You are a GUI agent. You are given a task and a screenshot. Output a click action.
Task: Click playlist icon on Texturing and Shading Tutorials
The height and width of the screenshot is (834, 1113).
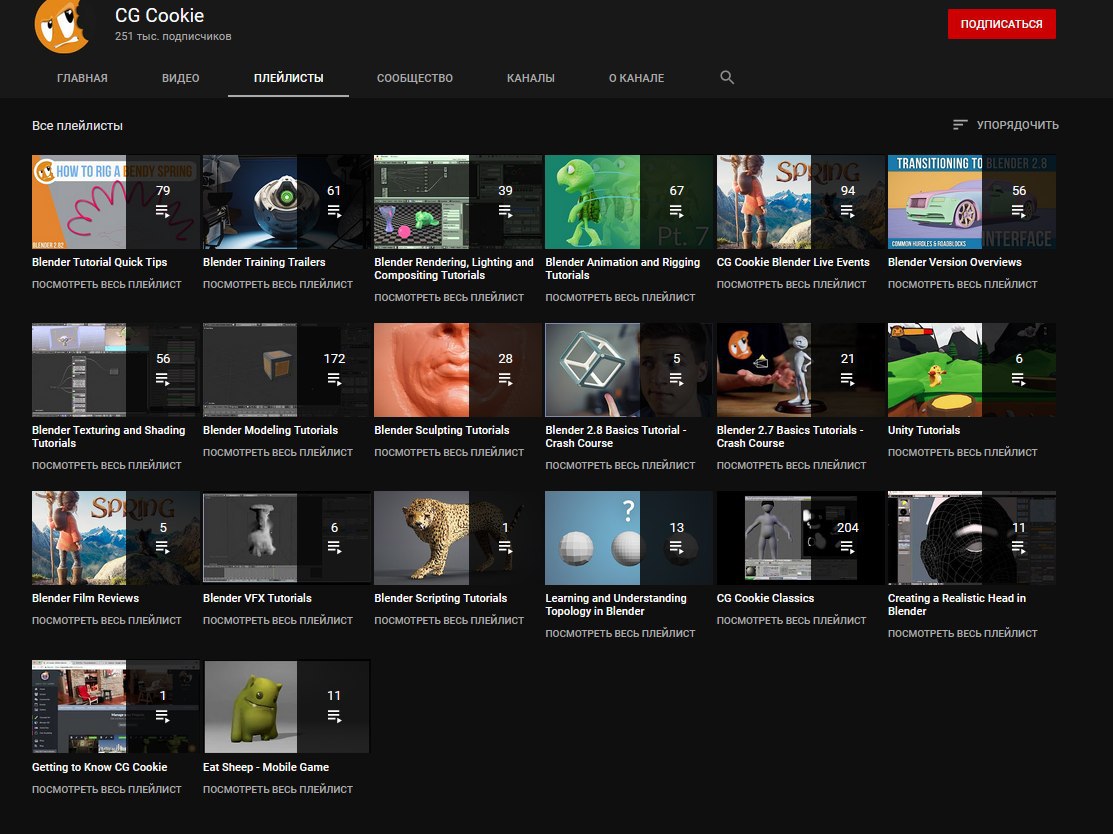(x=163, y=380)
